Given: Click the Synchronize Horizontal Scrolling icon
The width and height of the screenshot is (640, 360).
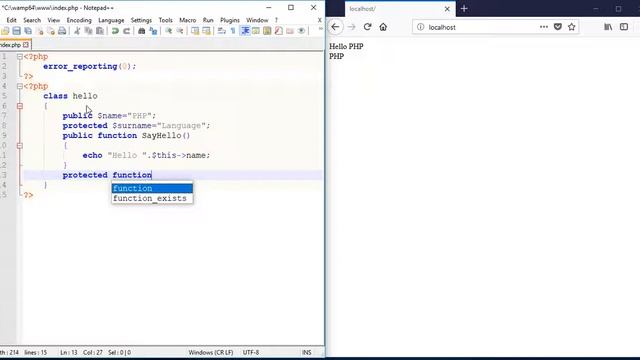Looking at the screenshot, I should 207,31.
